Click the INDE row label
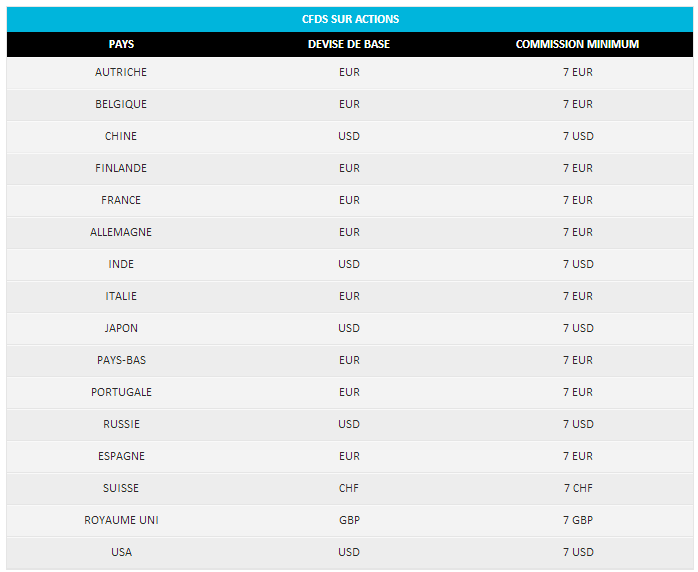Image resolution: width=698 pixels, height=572 pixels. click(x=121, y=264)
